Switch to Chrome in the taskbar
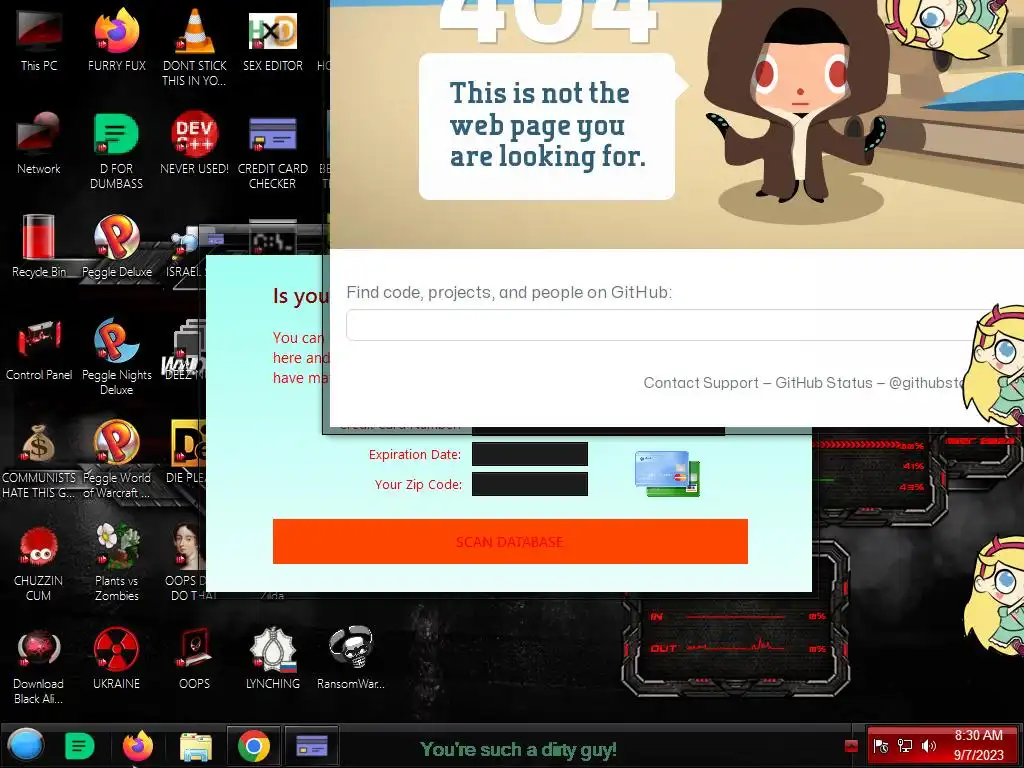This screenshot has width=1024, height=768. pyautogui.click(x=254, y=745)
